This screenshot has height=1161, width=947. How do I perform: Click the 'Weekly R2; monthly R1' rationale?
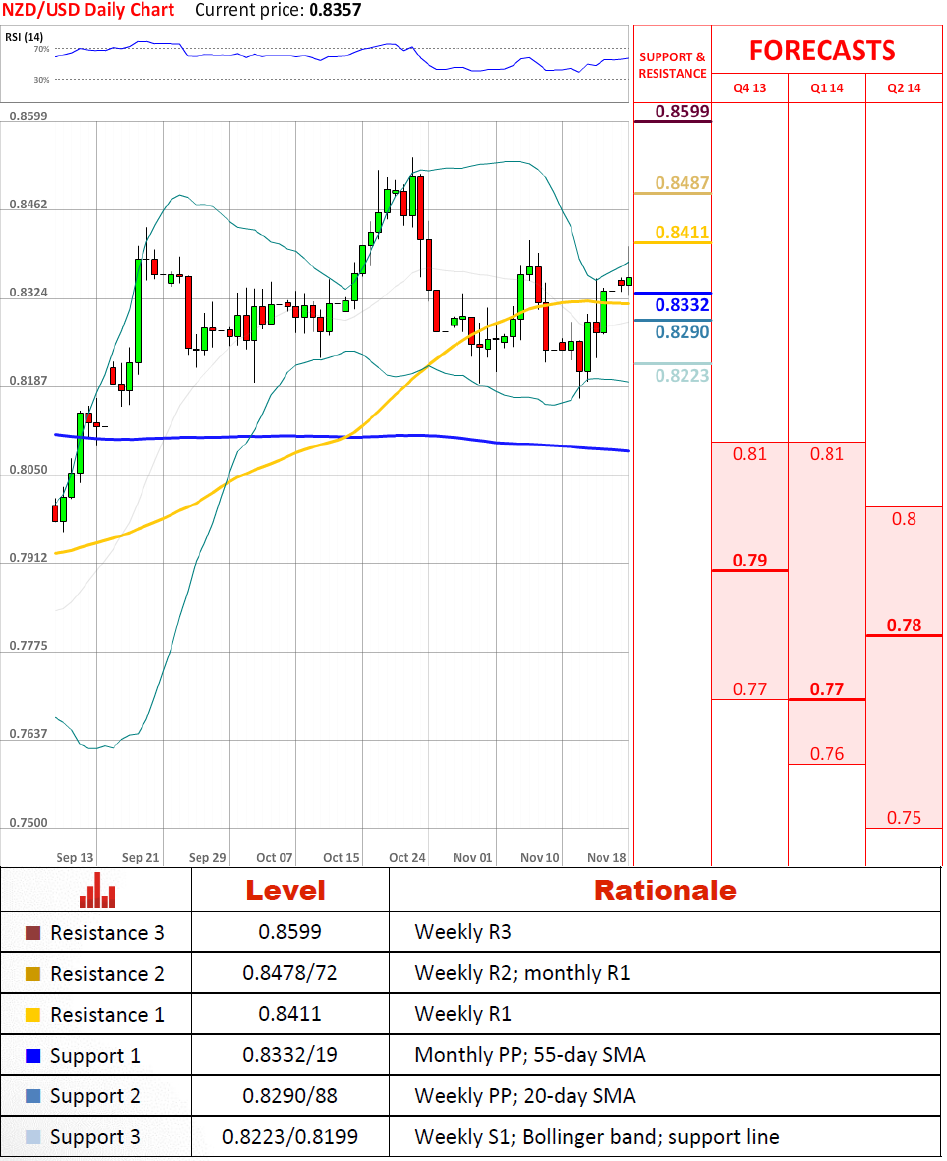[x=522, y=973]
